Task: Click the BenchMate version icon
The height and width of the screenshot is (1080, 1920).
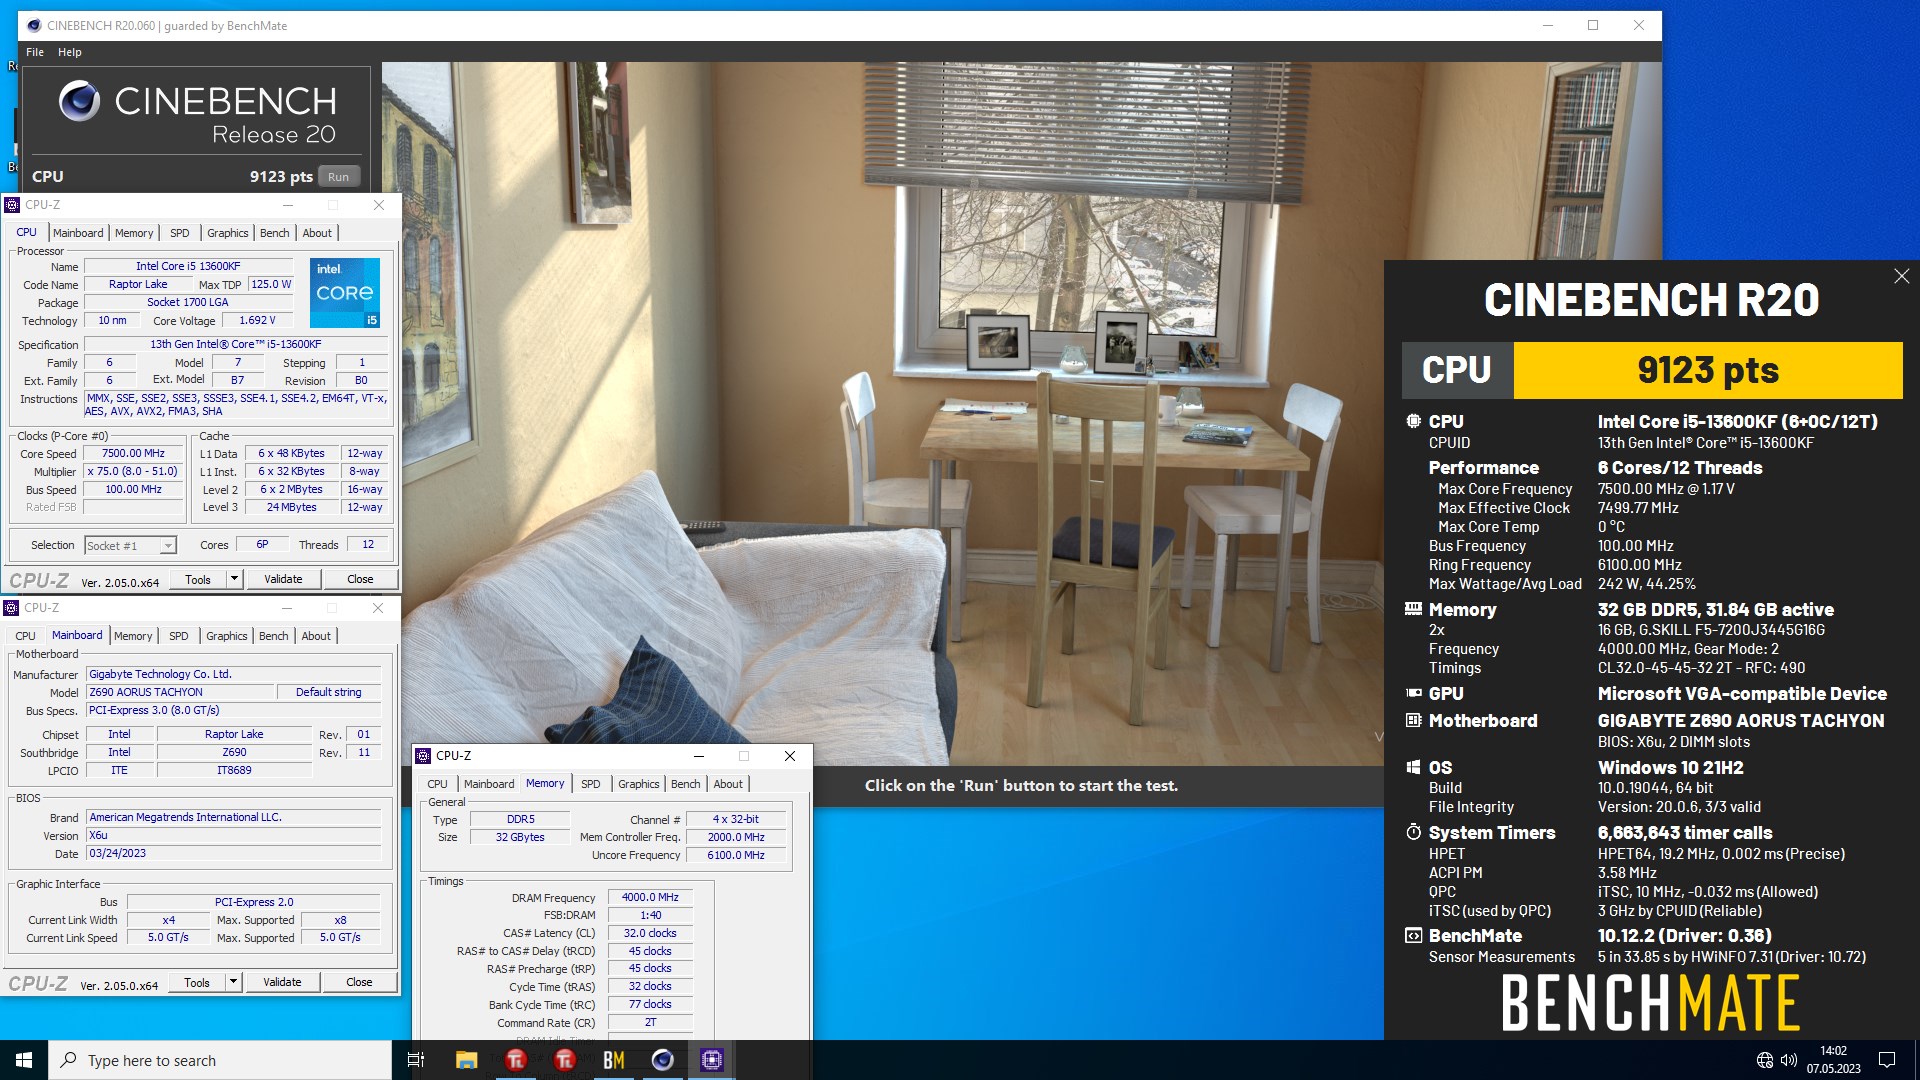Action: coord(1413,936)
